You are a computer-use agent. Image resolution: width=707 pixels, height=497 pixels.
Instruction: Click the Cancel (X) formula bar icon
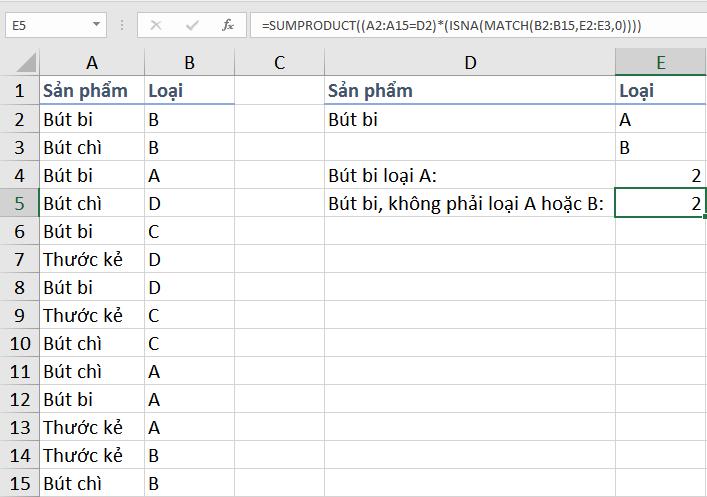click(156, 24)
